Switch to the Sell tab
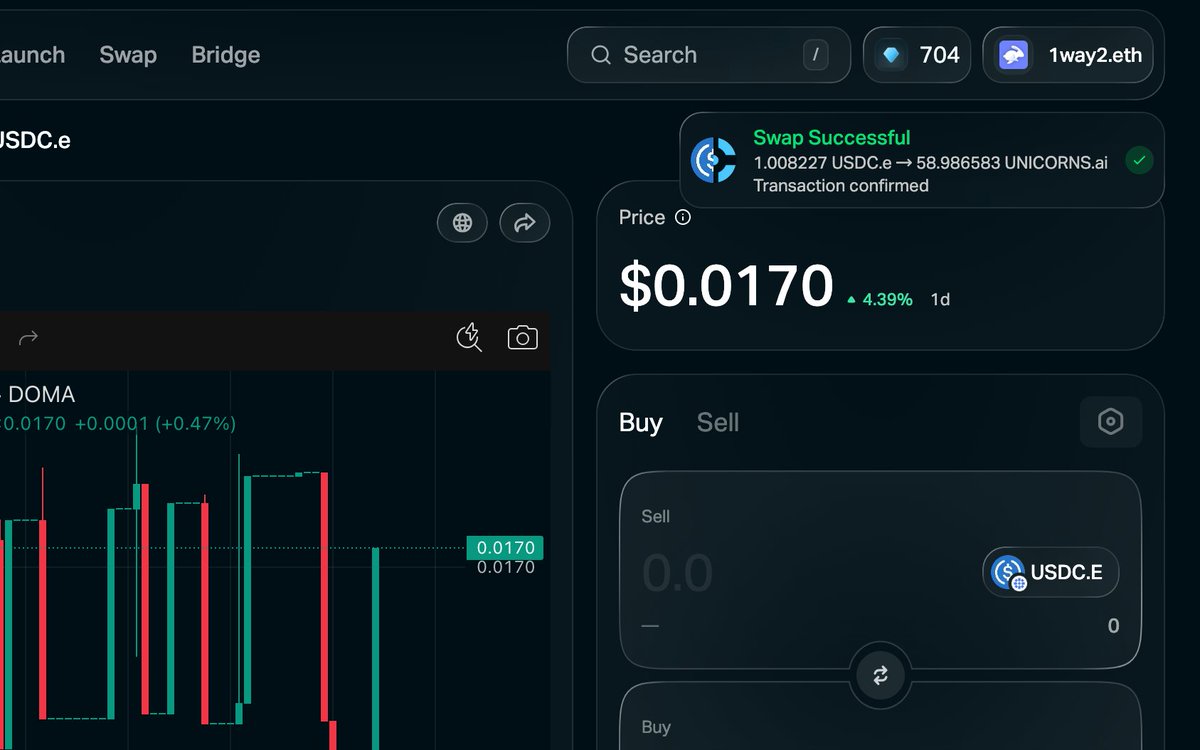The width and height of the screenshot is (1200, 750). (x=718, y=422)
